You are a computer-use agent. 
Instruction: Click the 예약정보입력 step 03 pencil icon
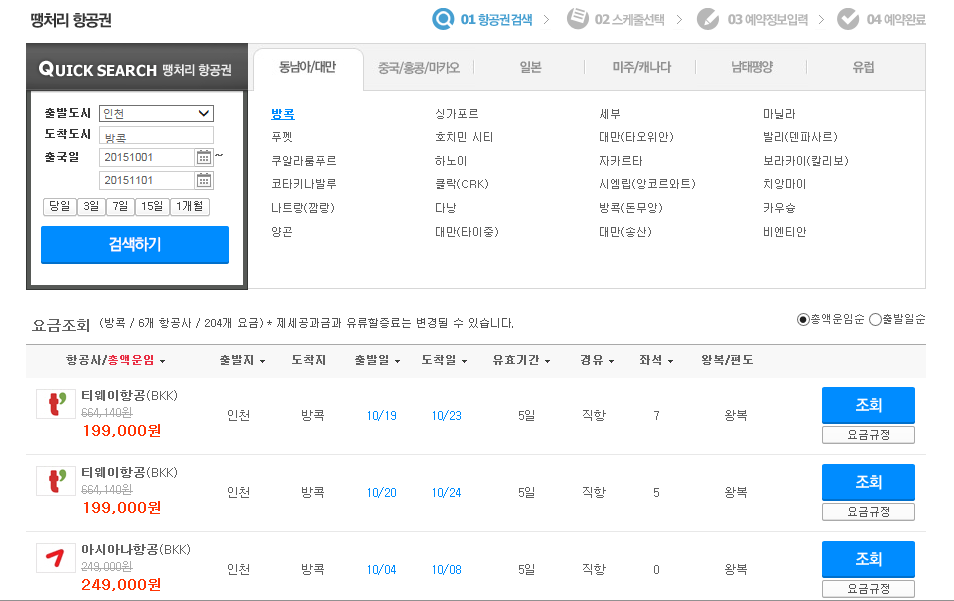pos(708,18)
